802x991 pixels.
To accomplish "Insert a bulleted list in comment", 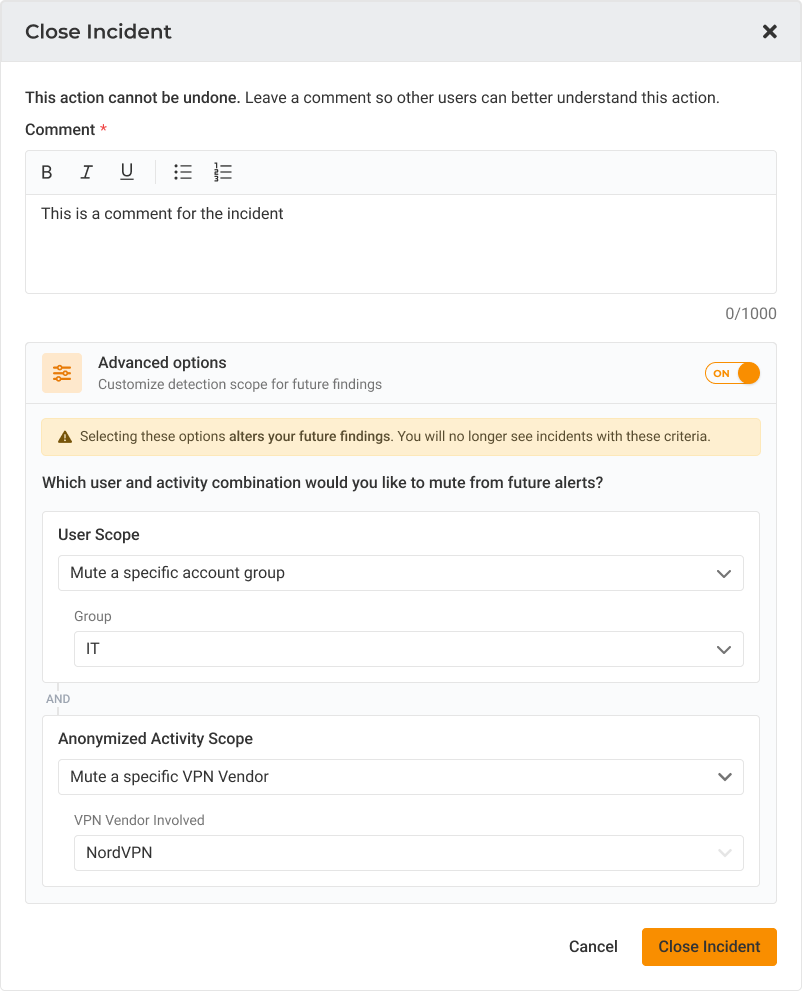I will click(183, 172).
